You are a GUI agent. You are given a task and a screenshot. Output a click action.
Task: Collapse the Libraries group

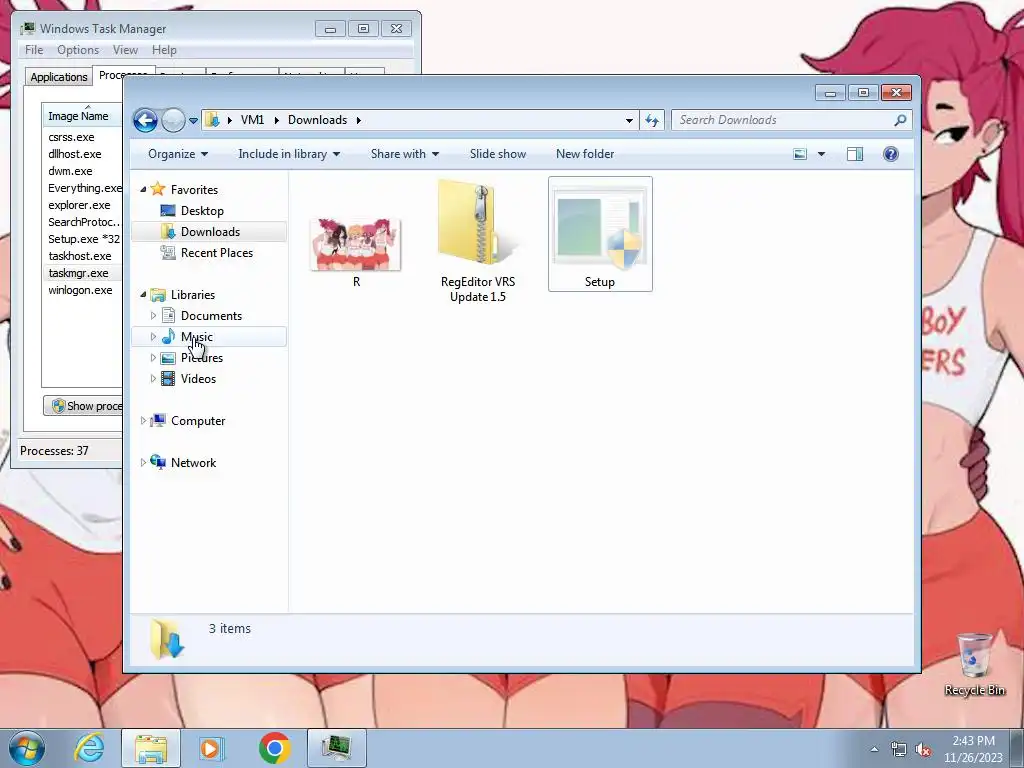pyautogui.click(x=144, y=295)
